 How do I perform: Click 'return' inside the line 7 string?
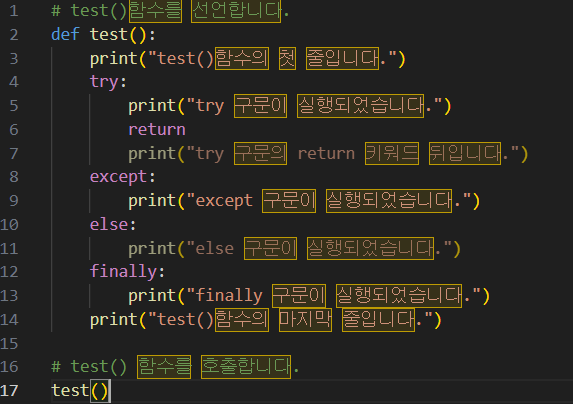pos(326,153)
